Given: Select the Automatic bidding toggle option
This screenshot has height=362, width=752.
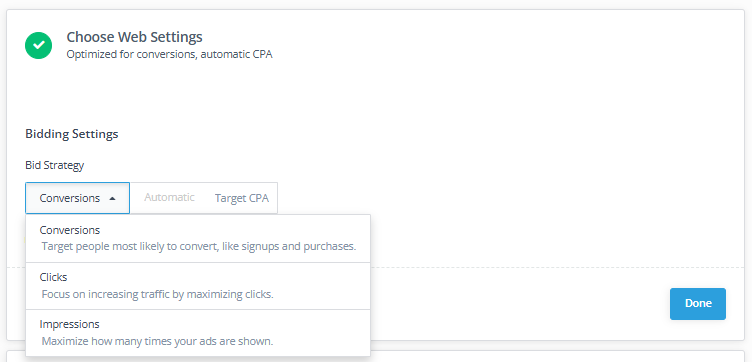Looking at the screenshot, I should point(169,198).
